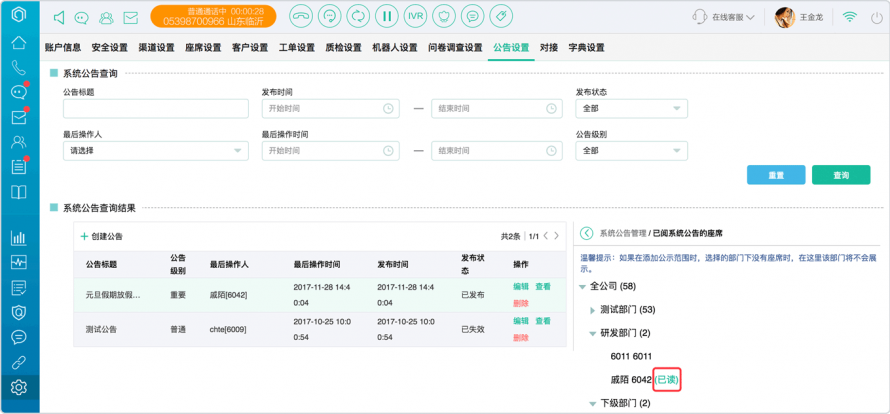This screenshot has height=414, width=890.
Task: Collapse the 全公司 (58) tree node
Action: click(x=582, y=287)
